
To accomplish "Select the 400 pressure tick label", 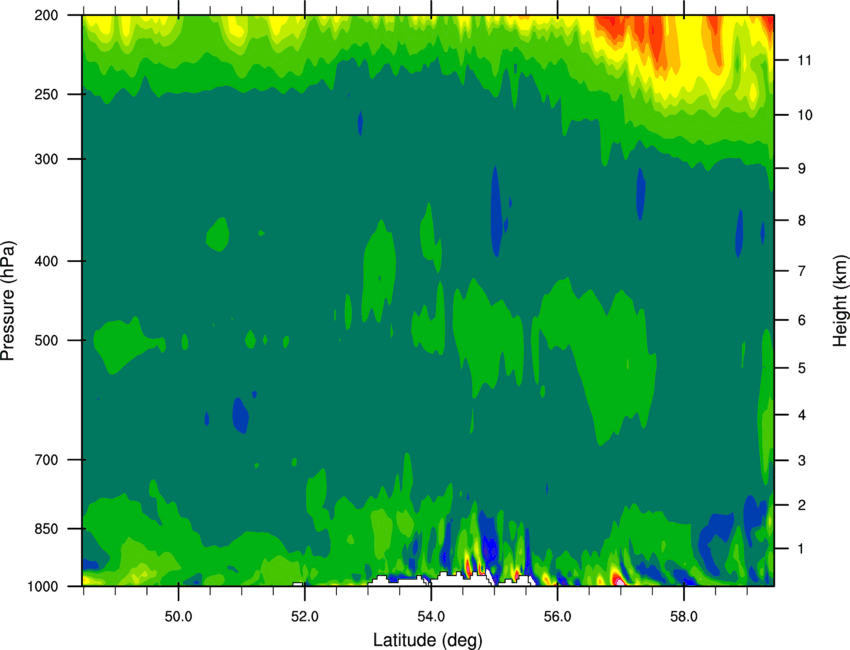I will 47,261.
